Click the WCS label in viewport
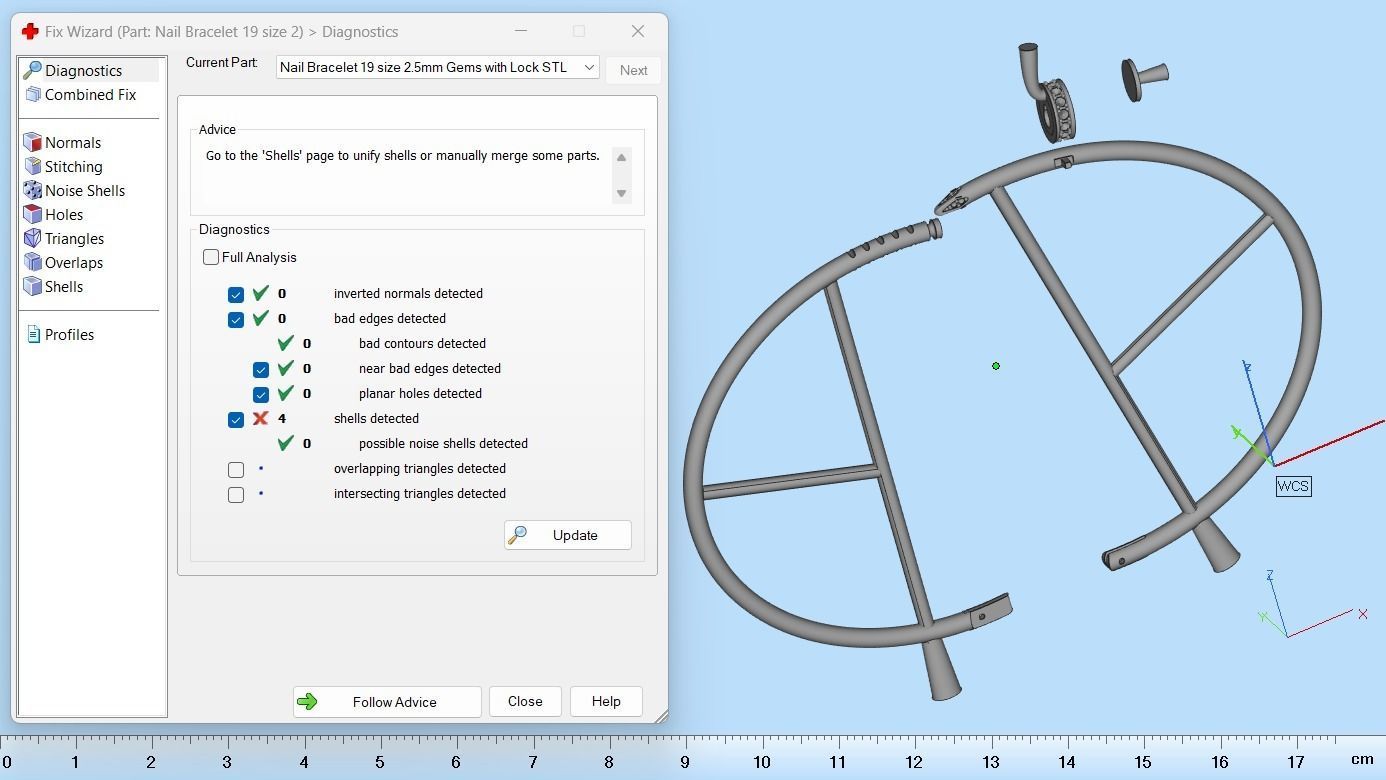 (x=1293, y=486)
